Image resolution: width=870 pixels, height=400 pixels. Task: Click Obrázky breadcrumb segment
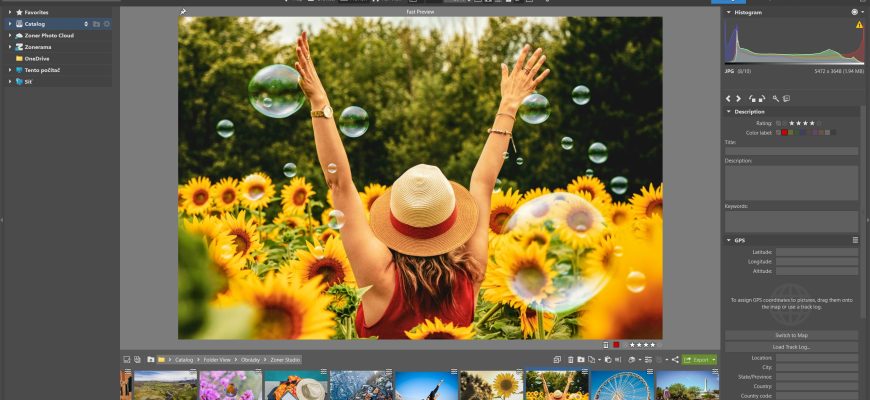(x=250, y=360)
